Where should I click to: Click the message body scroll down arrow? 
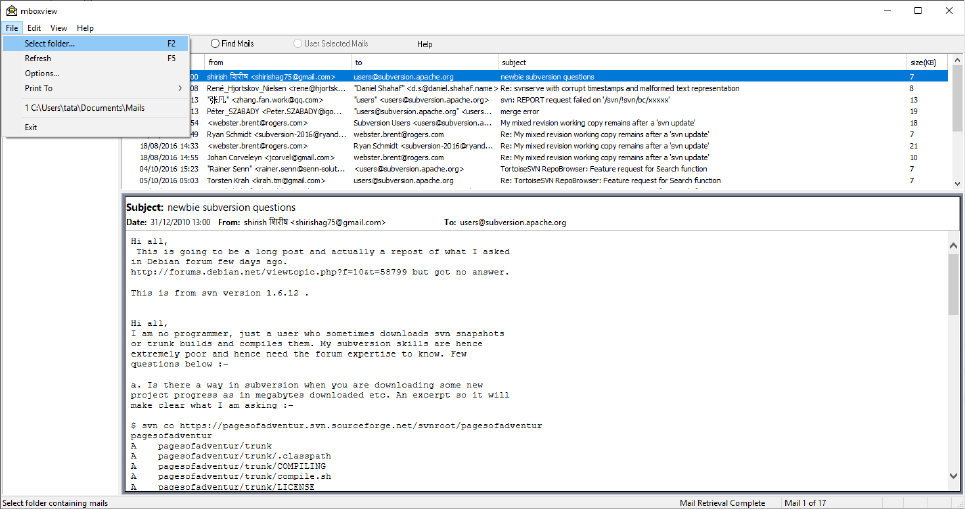click(x=953, y=476)
